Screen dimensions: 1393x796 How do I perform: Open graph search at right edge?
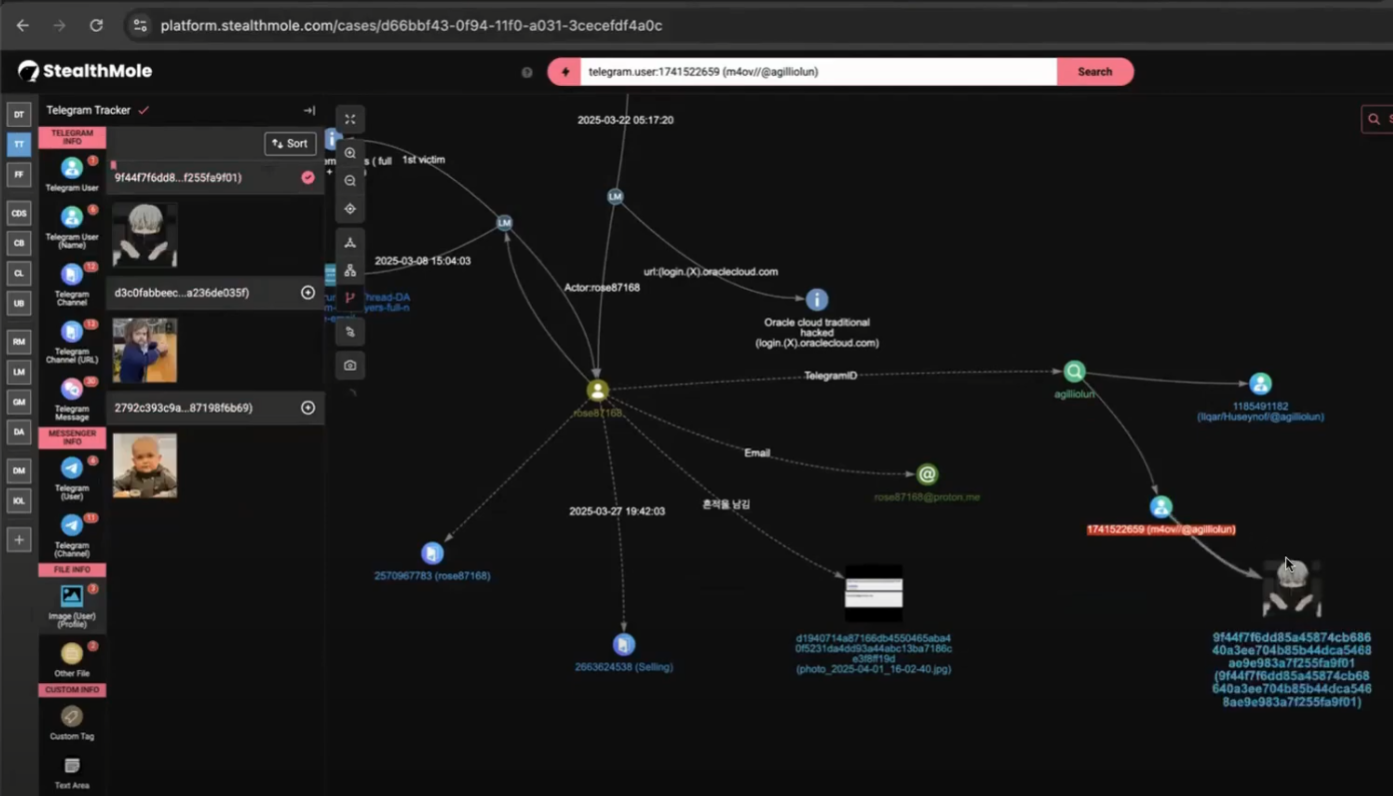[x=1377, y=119]
